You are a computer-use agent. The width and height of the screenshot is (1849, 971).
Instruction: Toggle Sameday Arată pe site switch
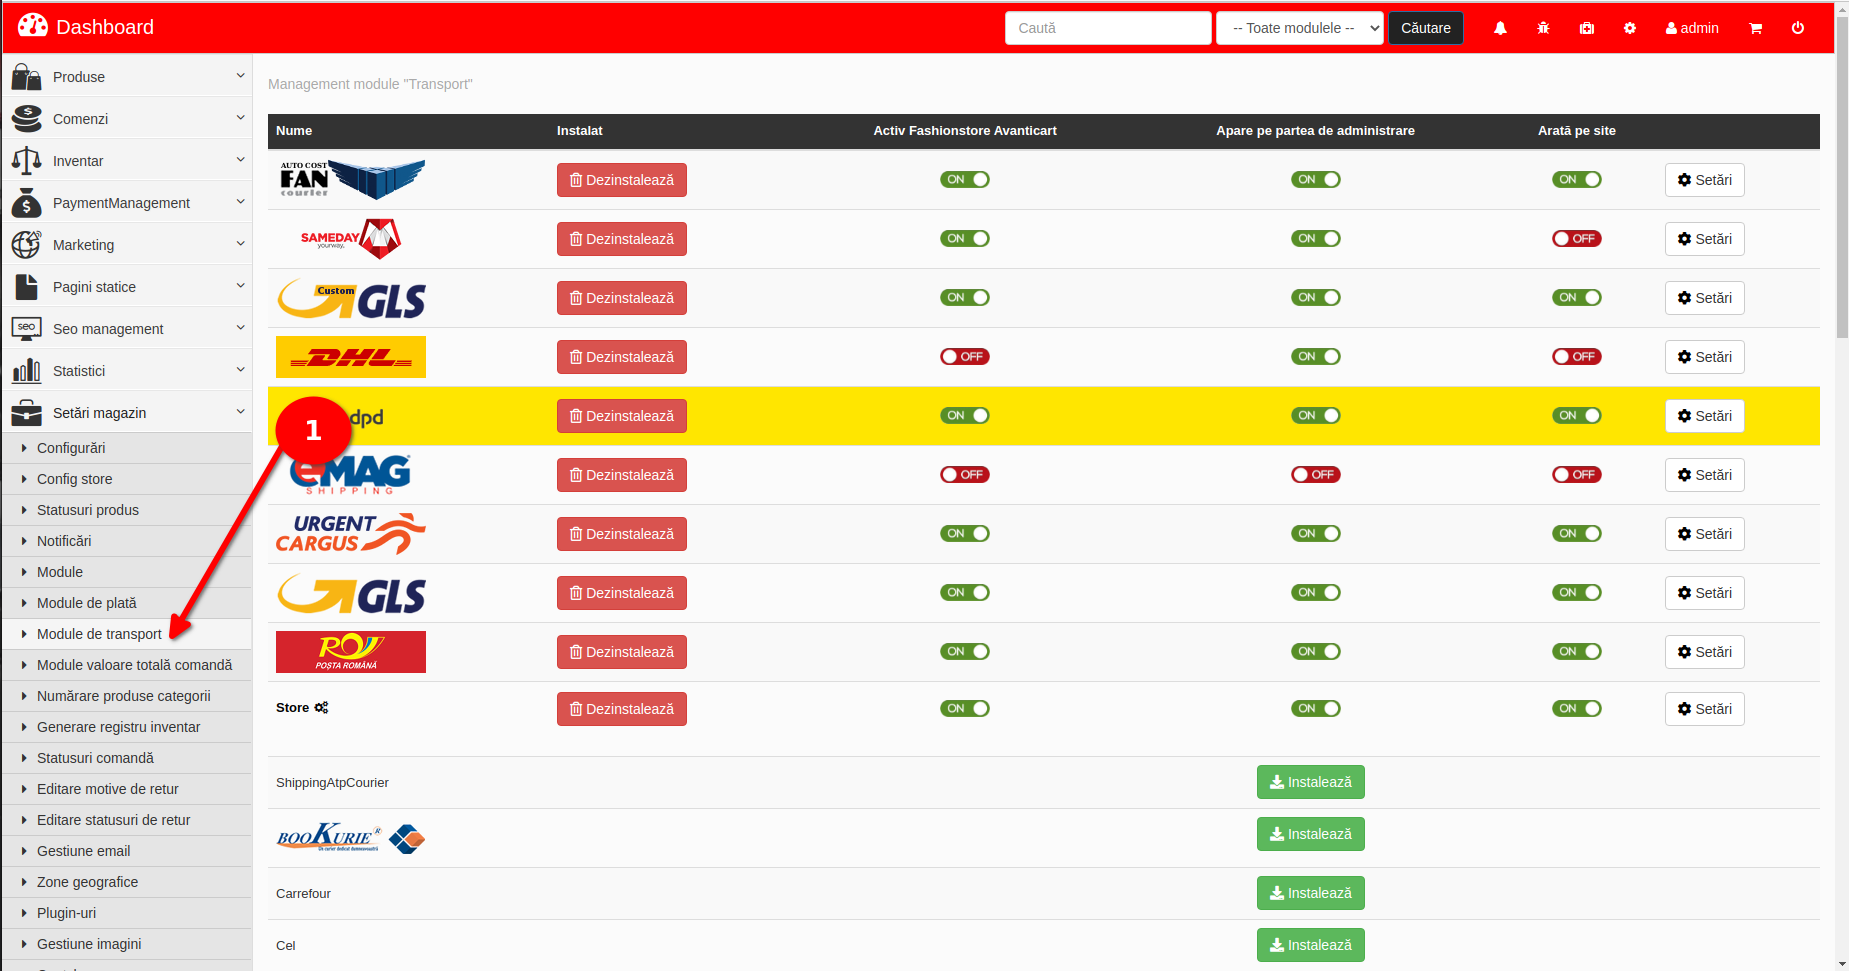(x=1577, y=239)
